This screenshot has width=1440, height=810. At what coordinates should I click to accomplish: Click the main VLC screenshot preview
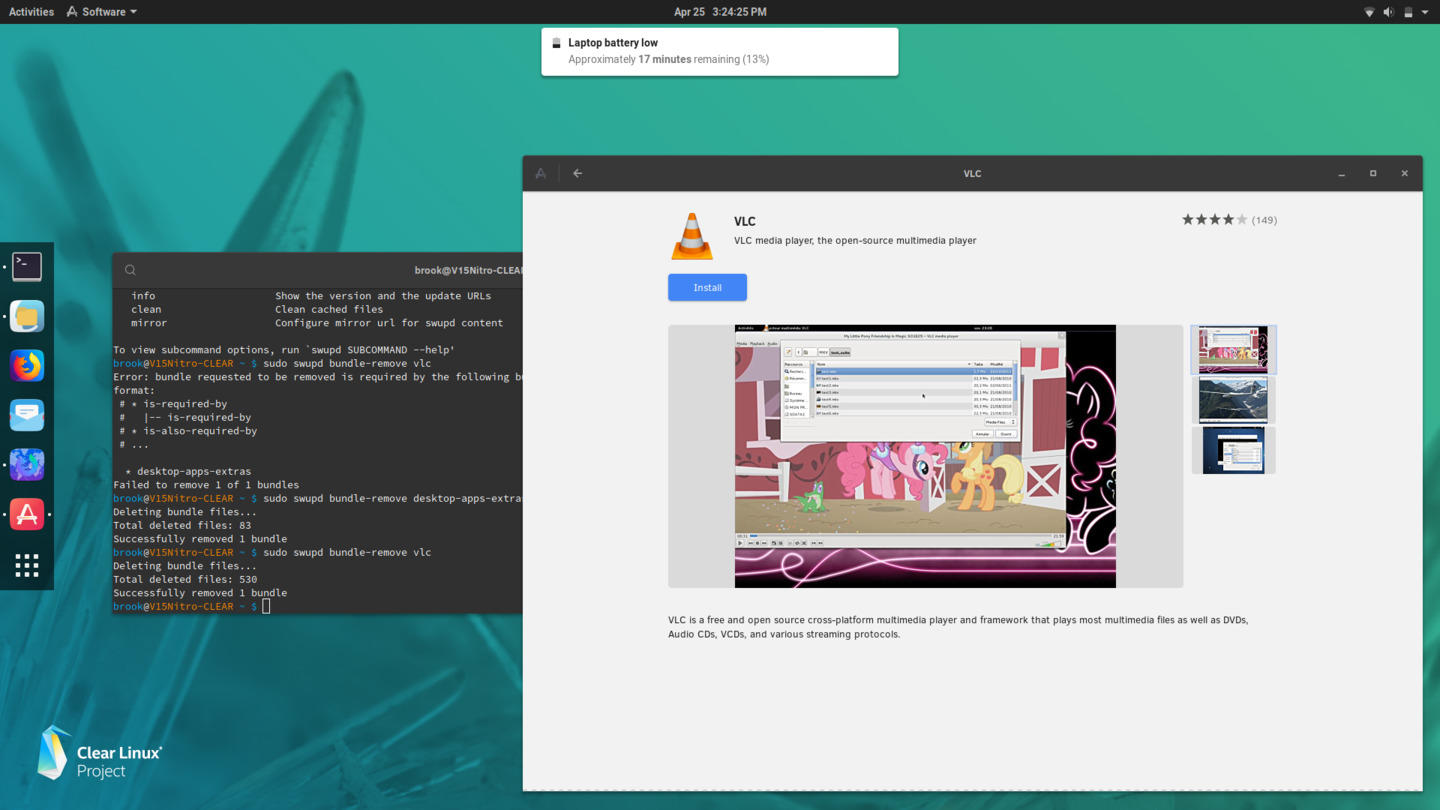click(925, 456)
